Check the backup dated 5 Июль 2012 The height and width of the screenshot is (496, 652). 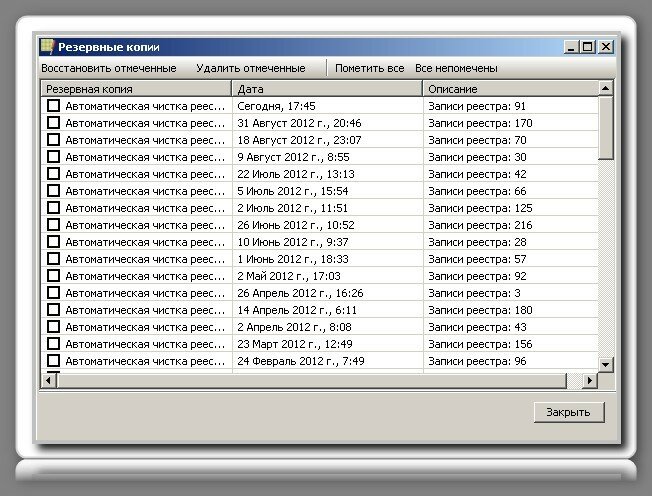(53, 191)
